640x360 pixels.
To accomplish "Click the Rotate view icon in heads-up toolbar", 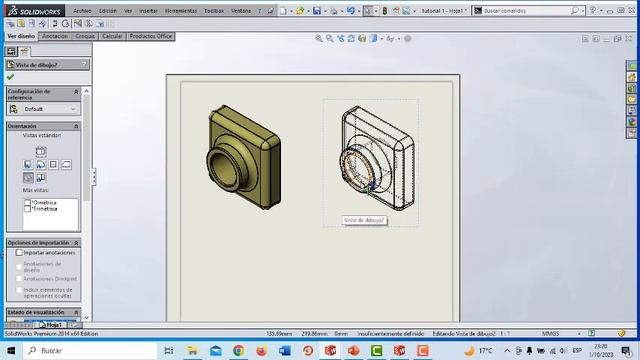I will click(351, 38).
